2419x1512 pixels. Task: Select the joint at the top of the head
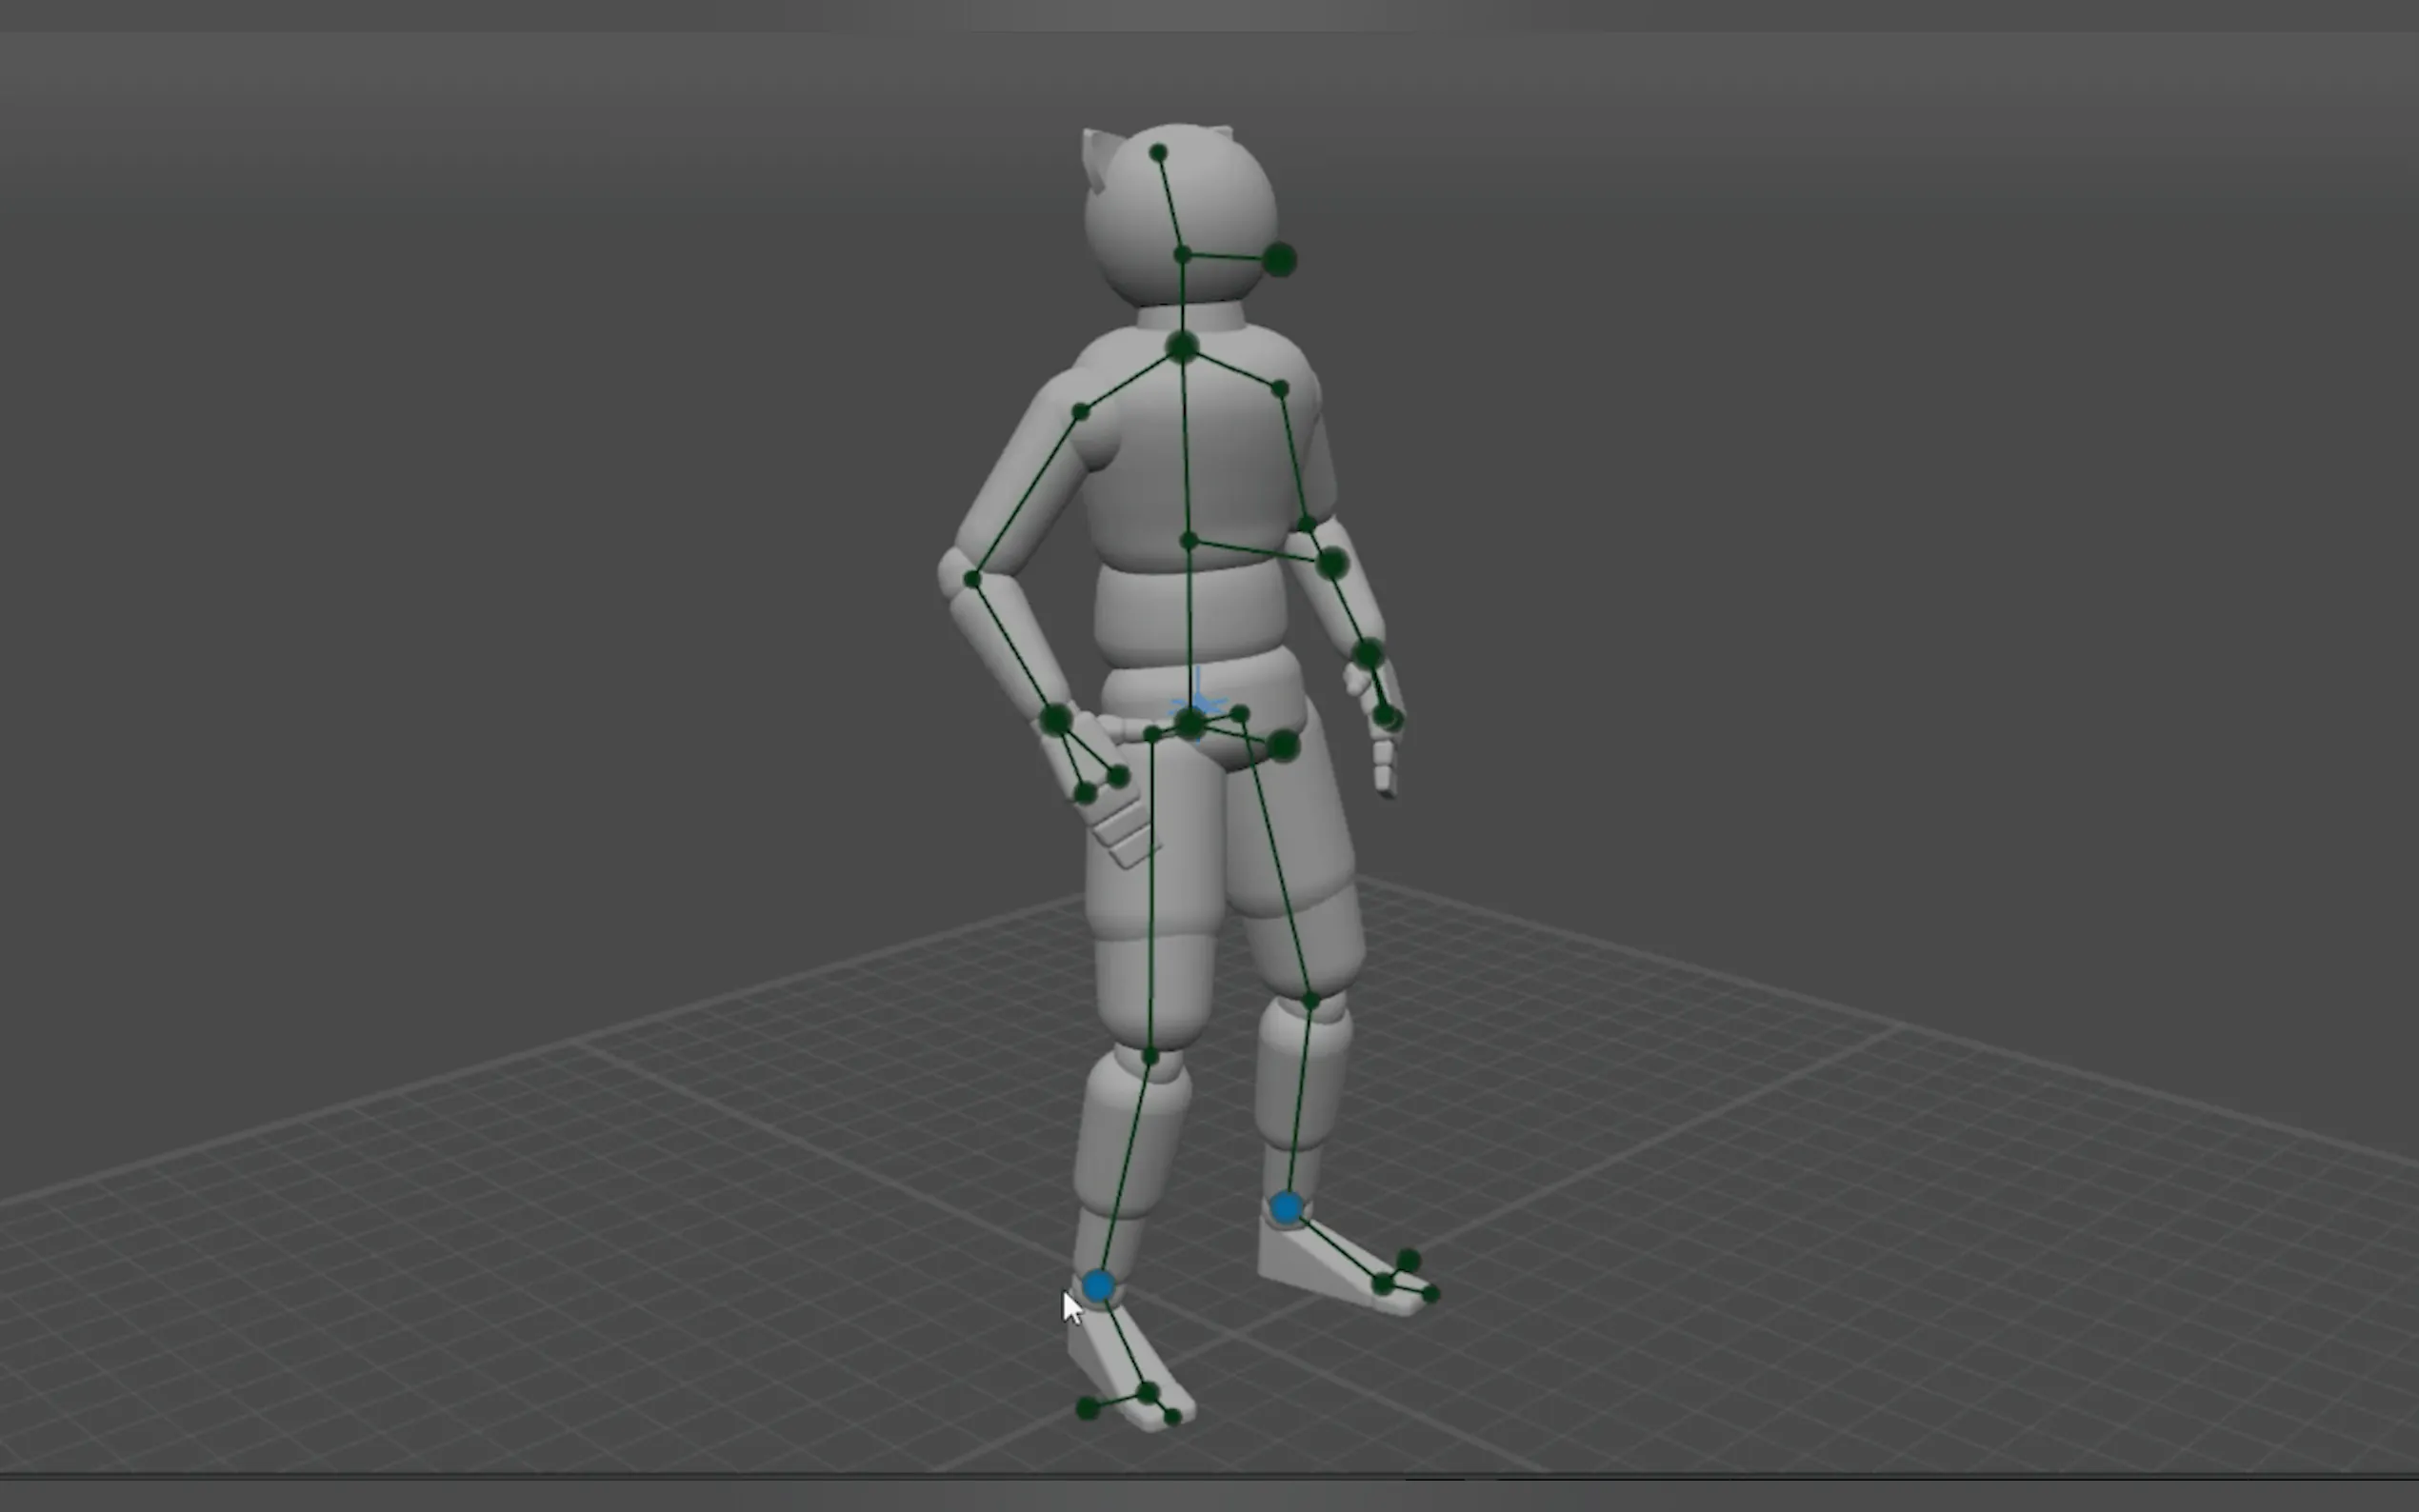tap(1158, 153)
